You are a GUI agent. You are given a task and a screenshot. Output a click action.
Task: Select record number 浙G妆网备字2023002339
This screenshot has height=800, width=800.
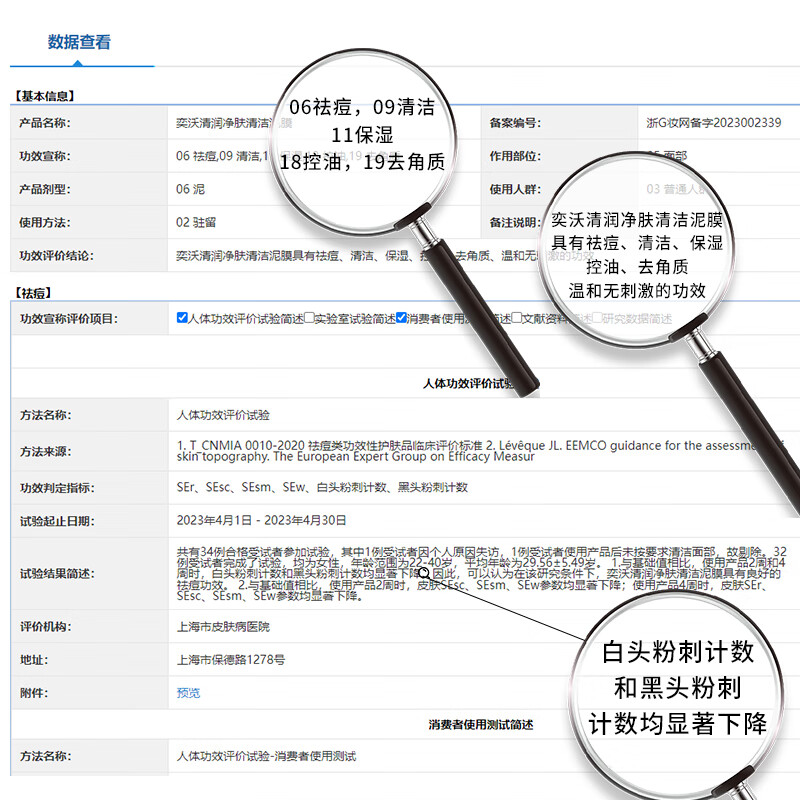[713, 122]
